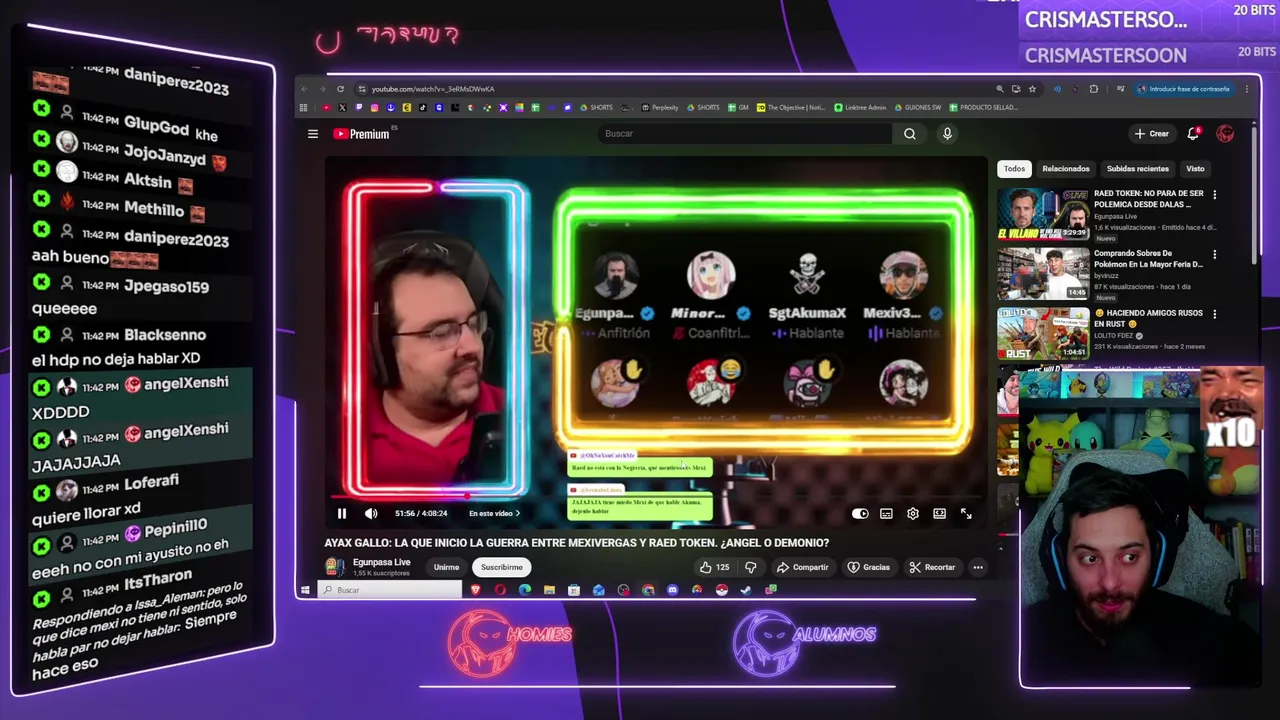Open Discord from the taskbar
This screenshot has height=720, width=1280.
click(x=672, y=590)
